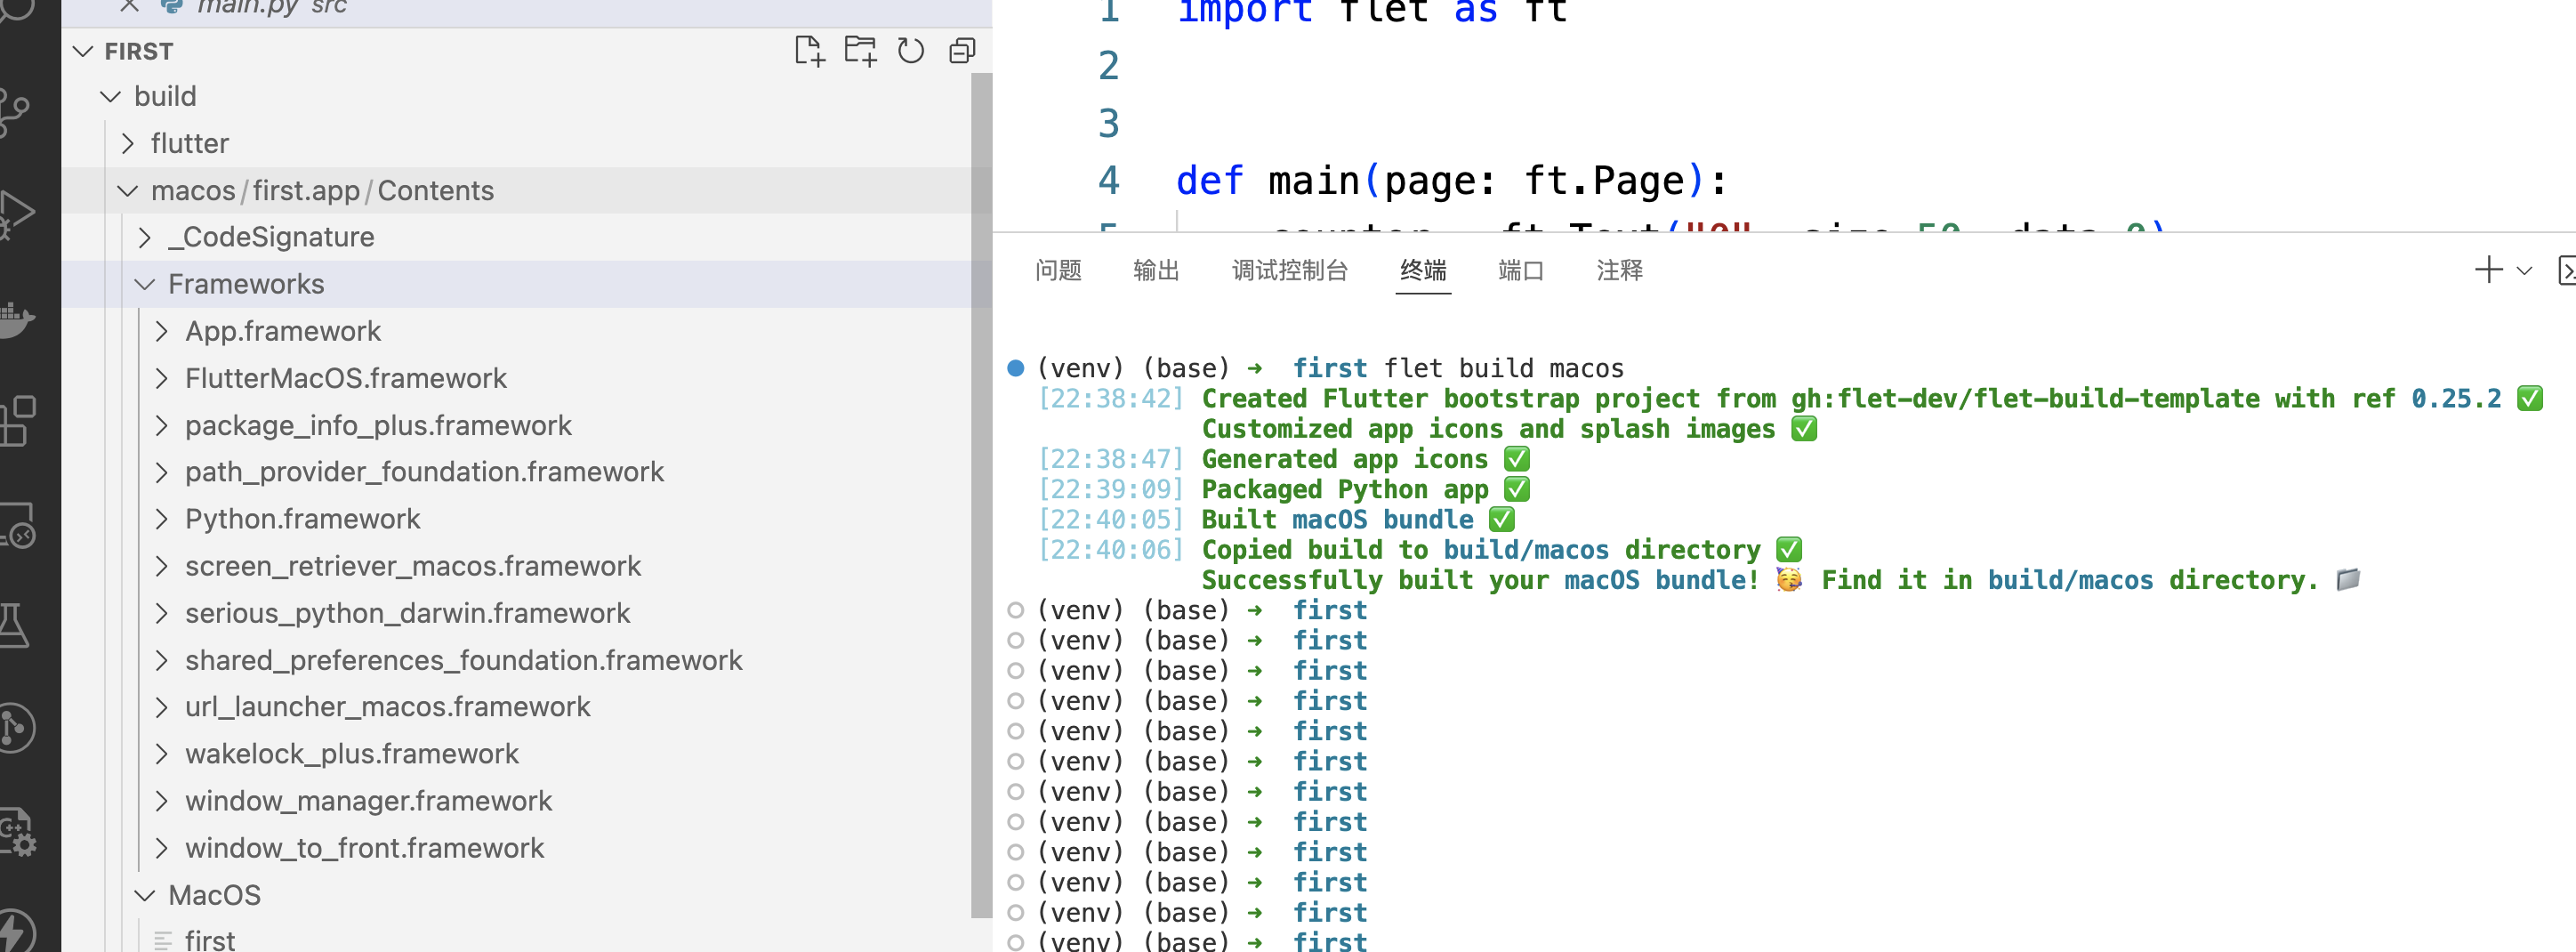The height and width of the screenshot is (952, 2576).
Task: Open Extensions view in activity bar
Action: (16, 420)
